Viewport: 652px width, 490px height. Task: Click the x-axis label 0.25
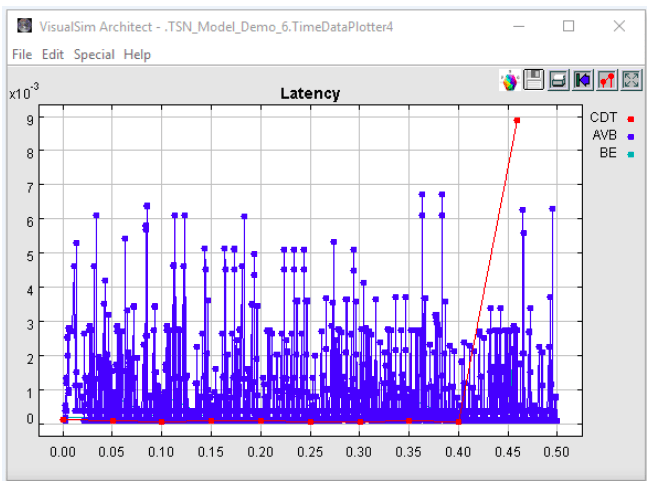tap(310, 452)
